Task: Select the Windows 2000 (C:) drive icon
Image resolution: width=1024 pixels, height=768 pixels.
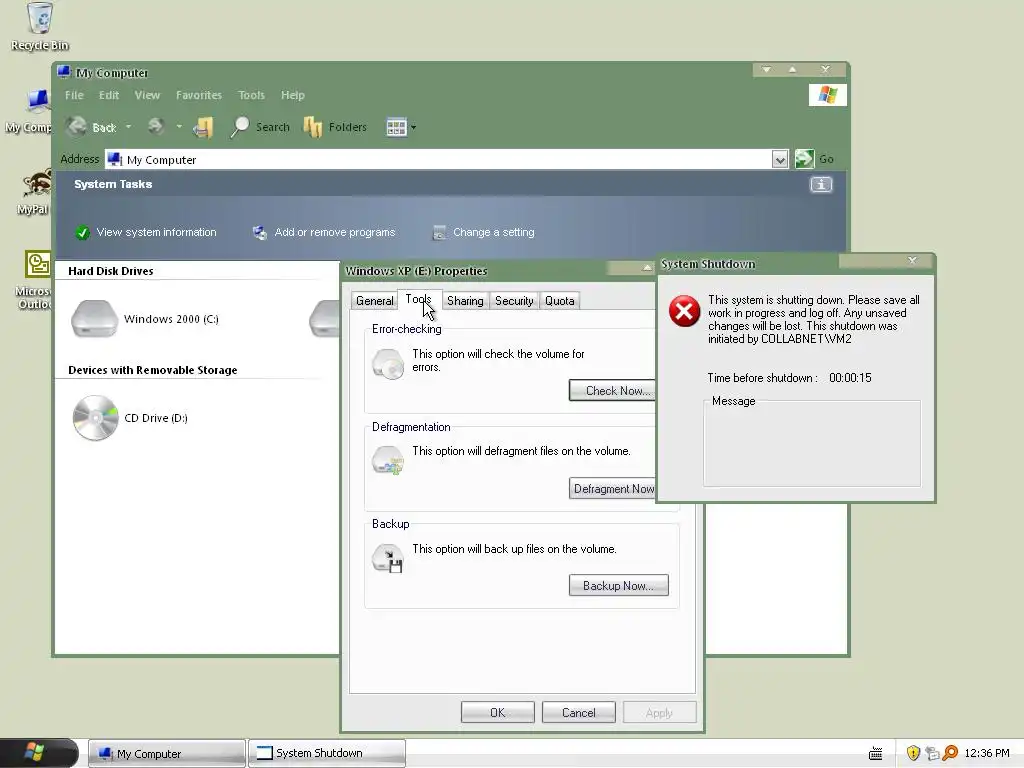Action: click(94, 319)
